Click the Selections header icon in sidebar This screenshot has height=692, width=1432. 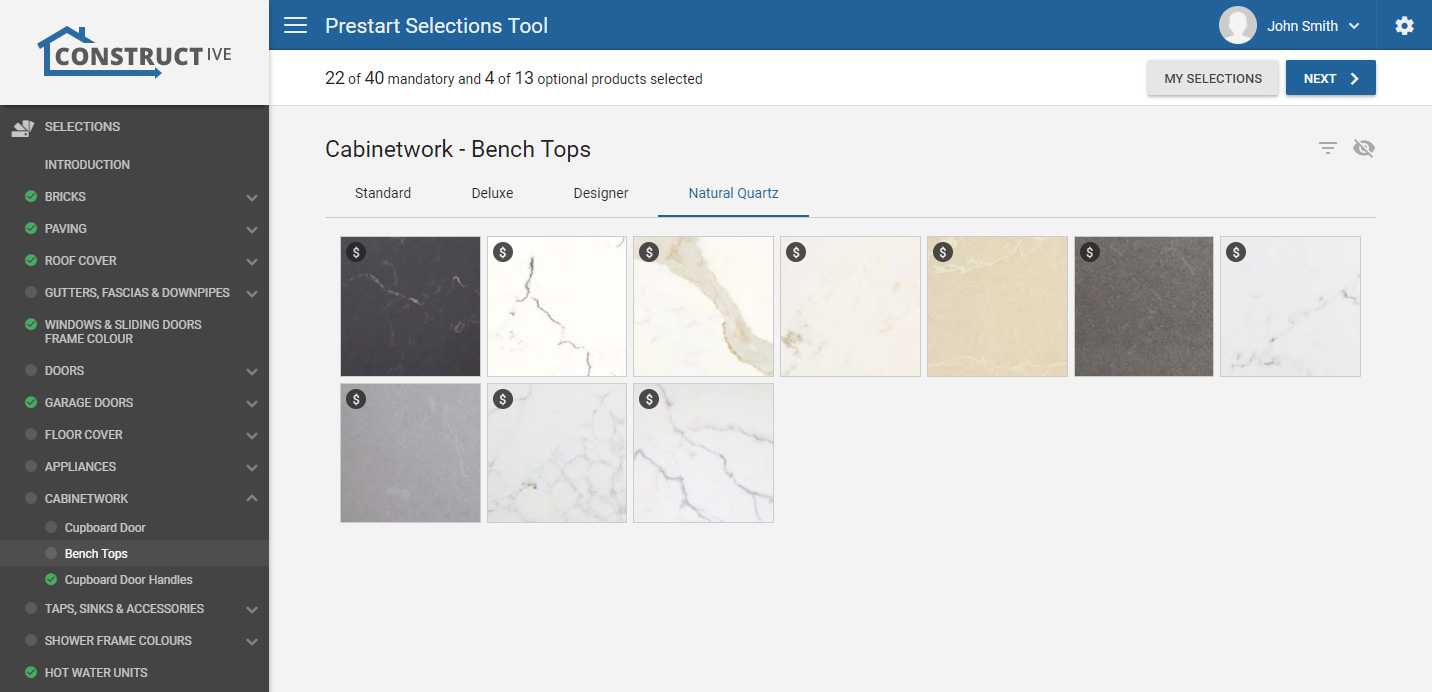[22, 127]
